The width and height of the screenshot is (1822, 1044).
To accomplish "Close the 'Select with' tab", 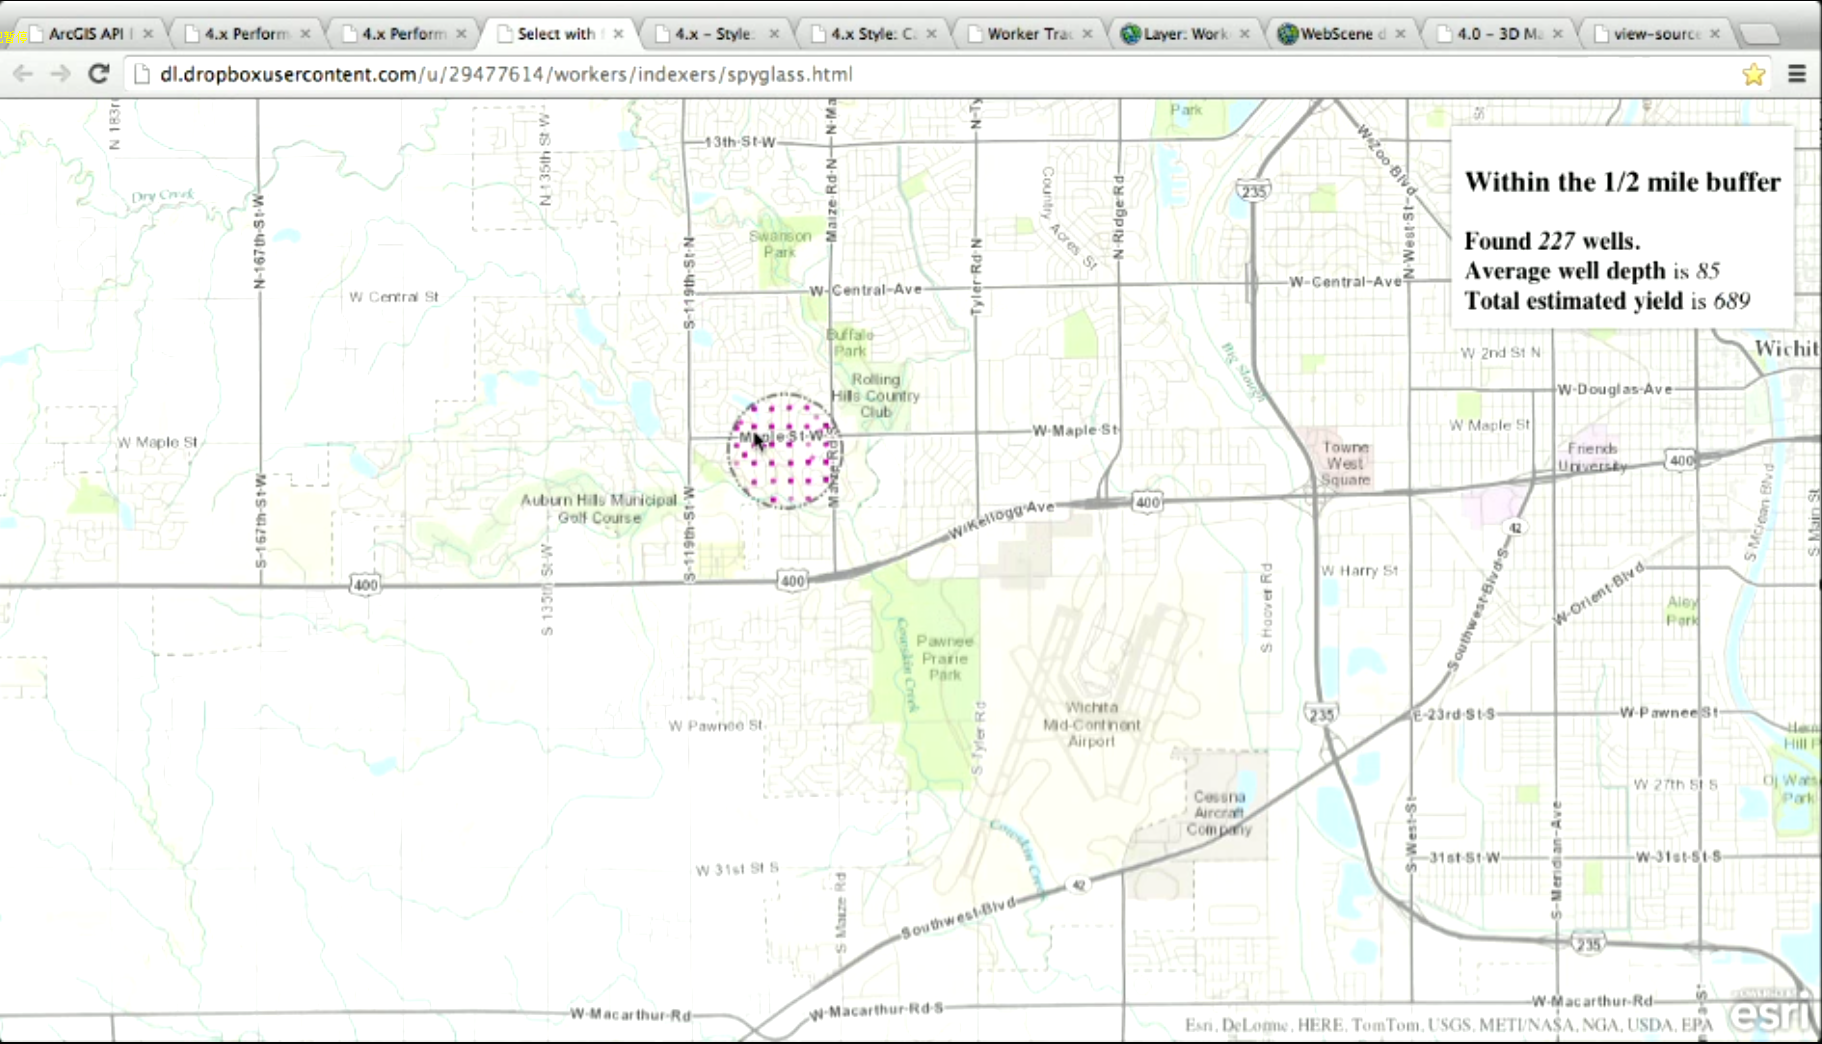I will [618, 33].
